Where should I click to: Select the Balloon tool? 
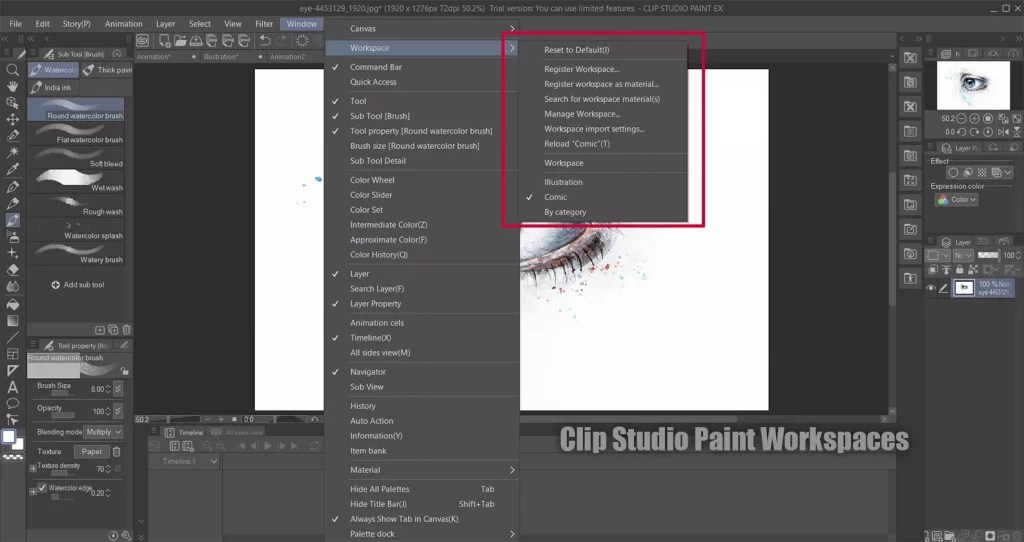pyautogui.click(x=12, y=404)
